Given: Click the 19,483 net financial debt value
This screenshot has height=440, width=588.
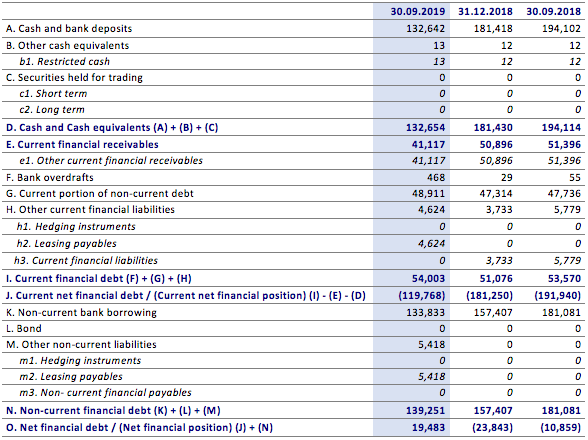Looking at the screenshot, I should click(428, 428).
